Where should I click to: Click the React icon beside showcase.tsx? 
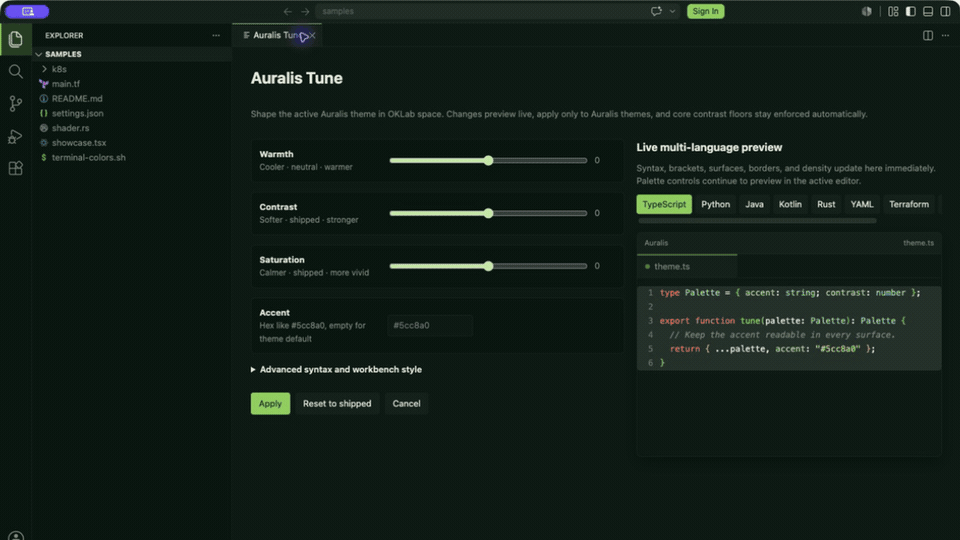coord(43,143)
